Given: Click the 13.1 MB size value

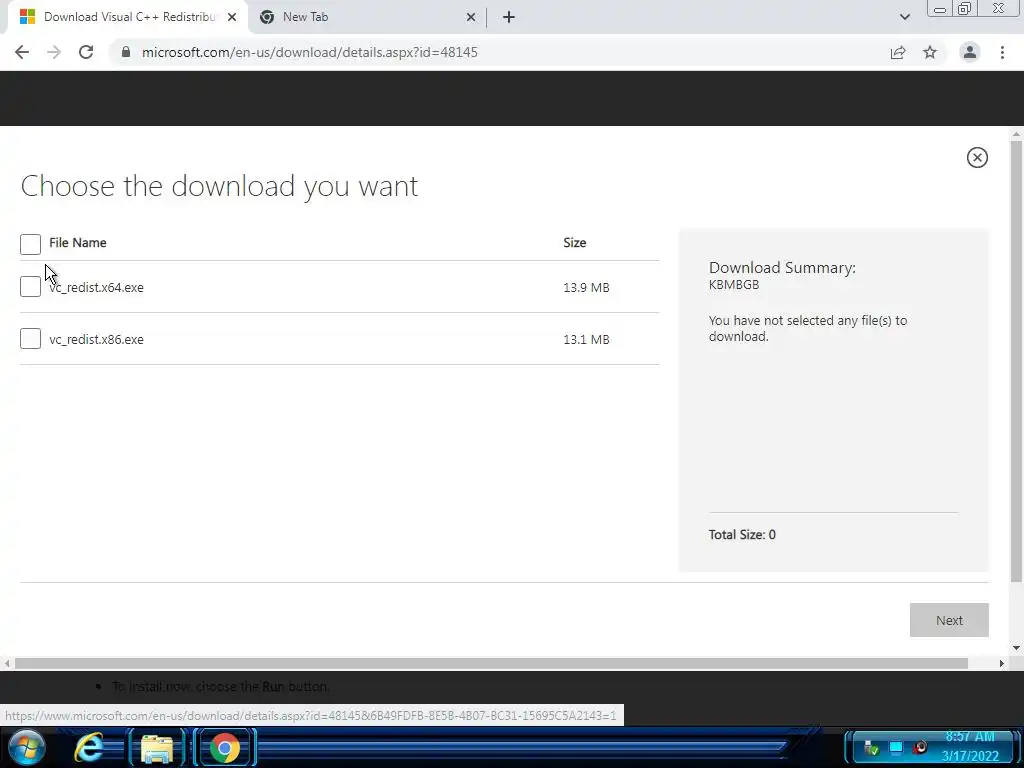Looking at the screenshot, I should (x=586, y=340).
